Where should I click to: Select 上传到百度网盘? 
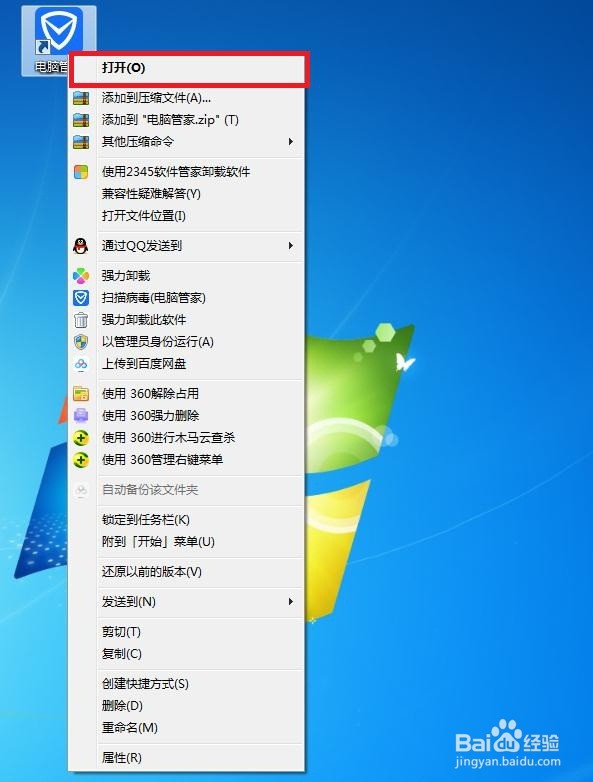click(187, 364)
